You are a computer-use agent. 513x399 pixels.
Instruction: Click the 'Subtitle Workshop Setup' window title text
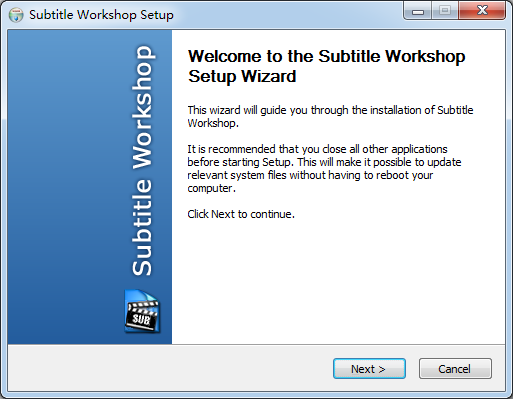[x=101, y=15]
